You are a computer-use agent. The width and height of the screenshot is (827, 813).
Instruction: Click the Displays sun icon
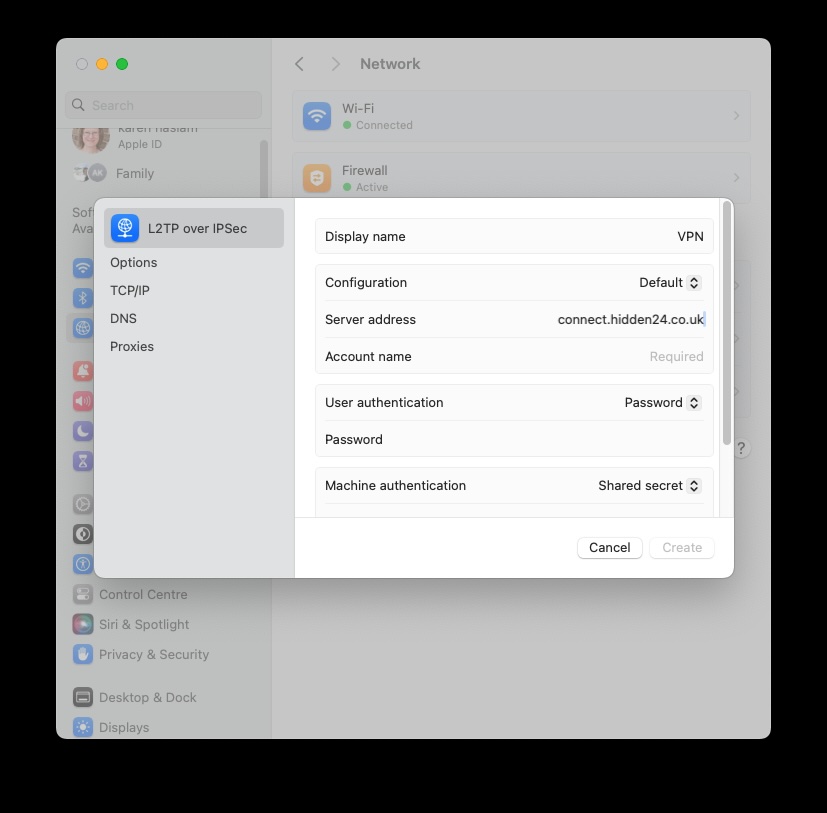[x=83, y=727]
